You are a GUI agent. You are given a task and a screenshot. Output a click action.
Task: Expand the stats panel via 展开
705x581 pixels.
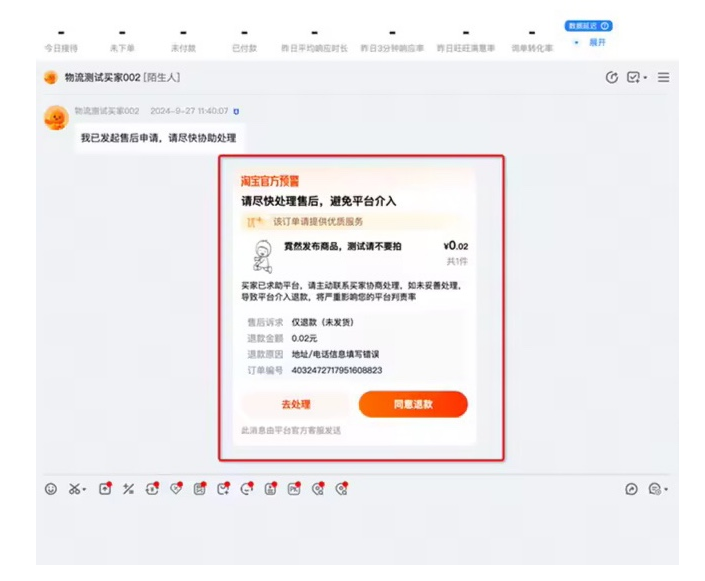597,43
